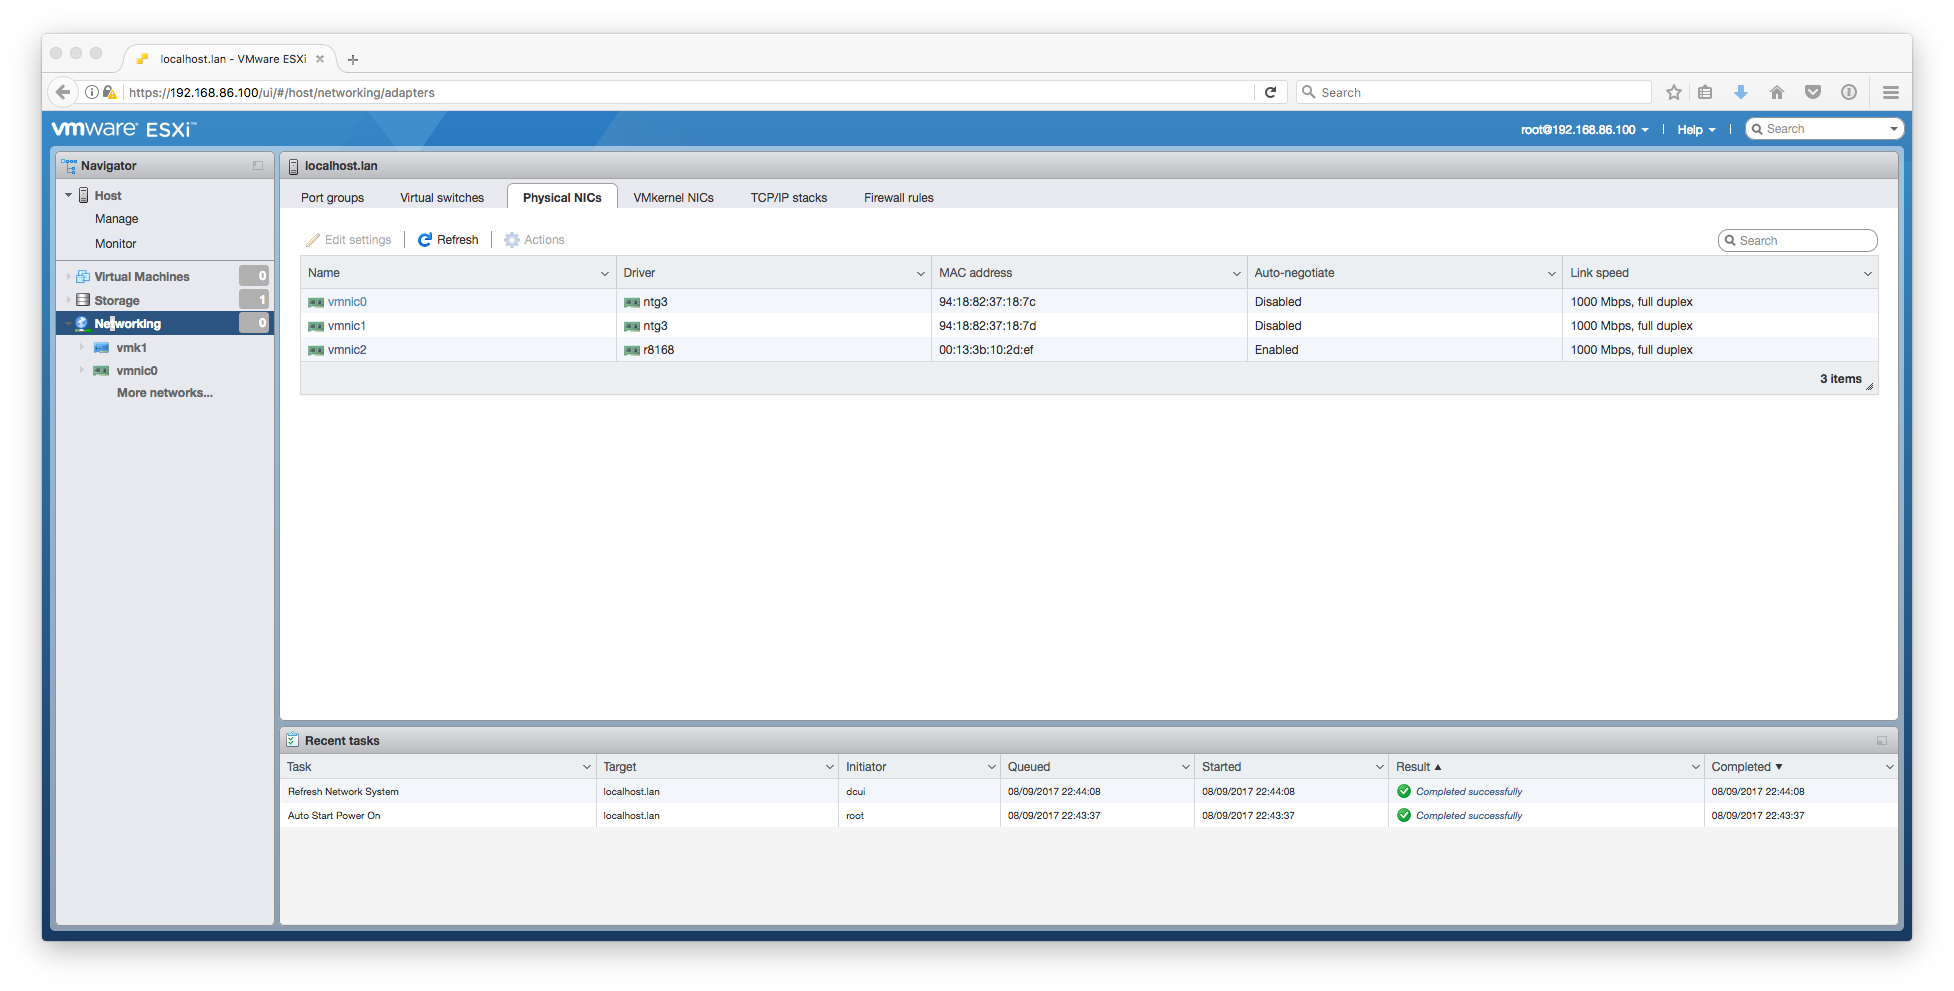1954x991 pixels.
Task: Select Manage under Host
Action: pos(117,219)
